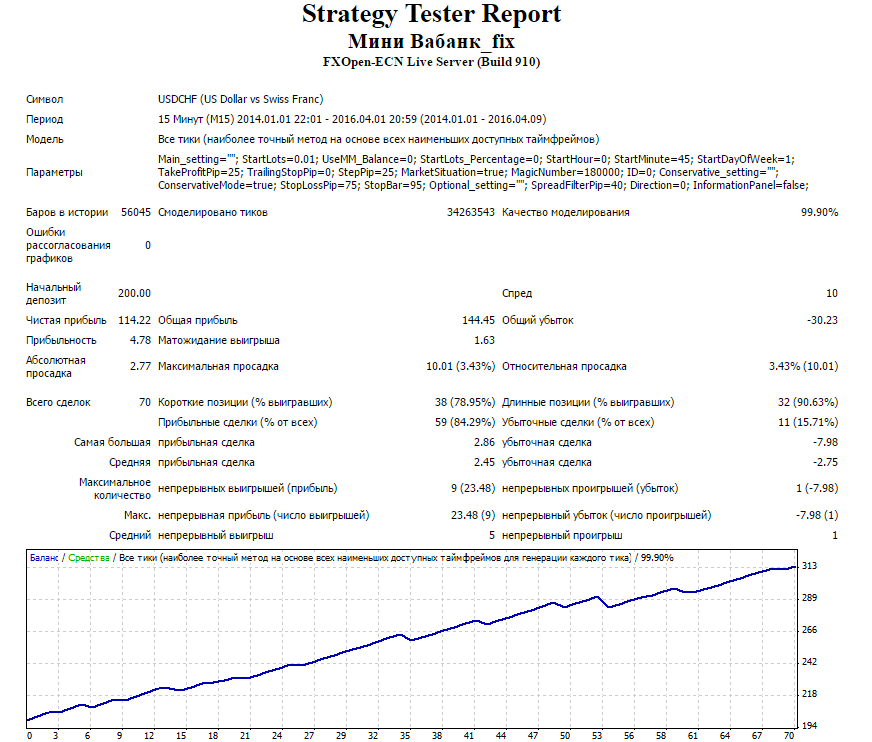
Task: Click the 'Общая прибыль' label
Action: coord(197,320)
